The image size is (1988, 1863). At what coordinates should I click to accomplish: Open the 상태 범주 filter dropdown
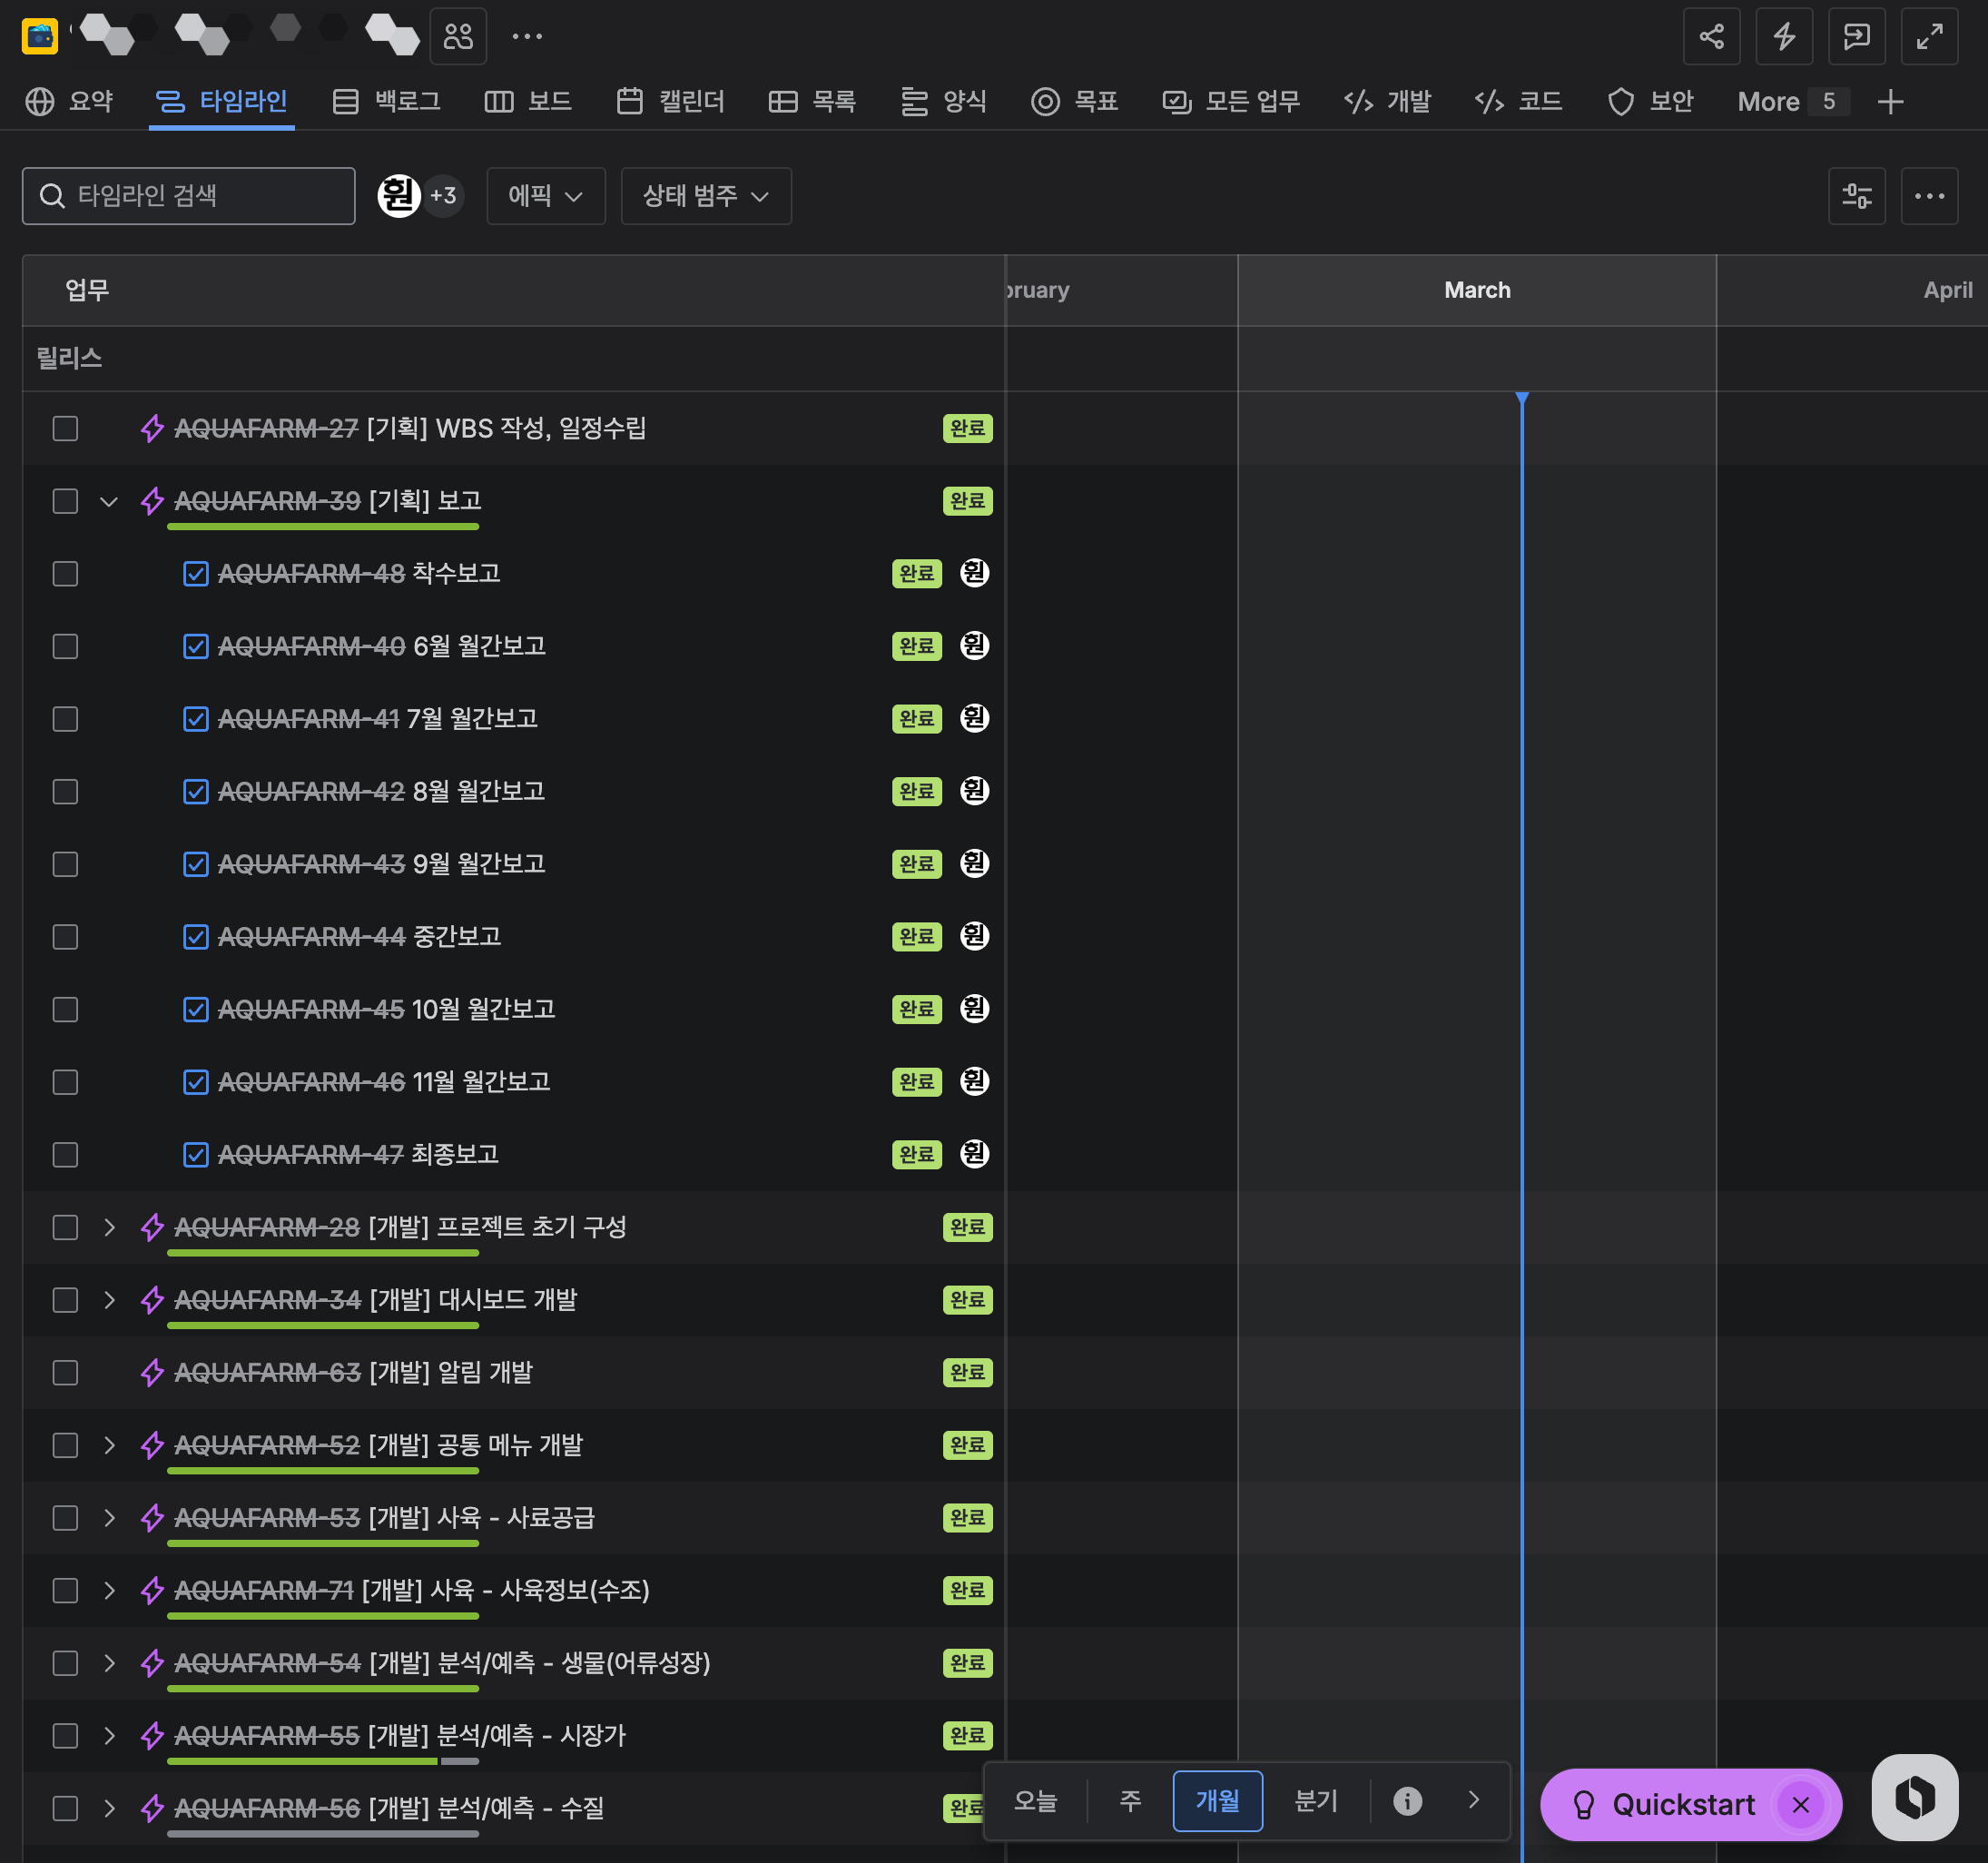[x=705, y=196]
